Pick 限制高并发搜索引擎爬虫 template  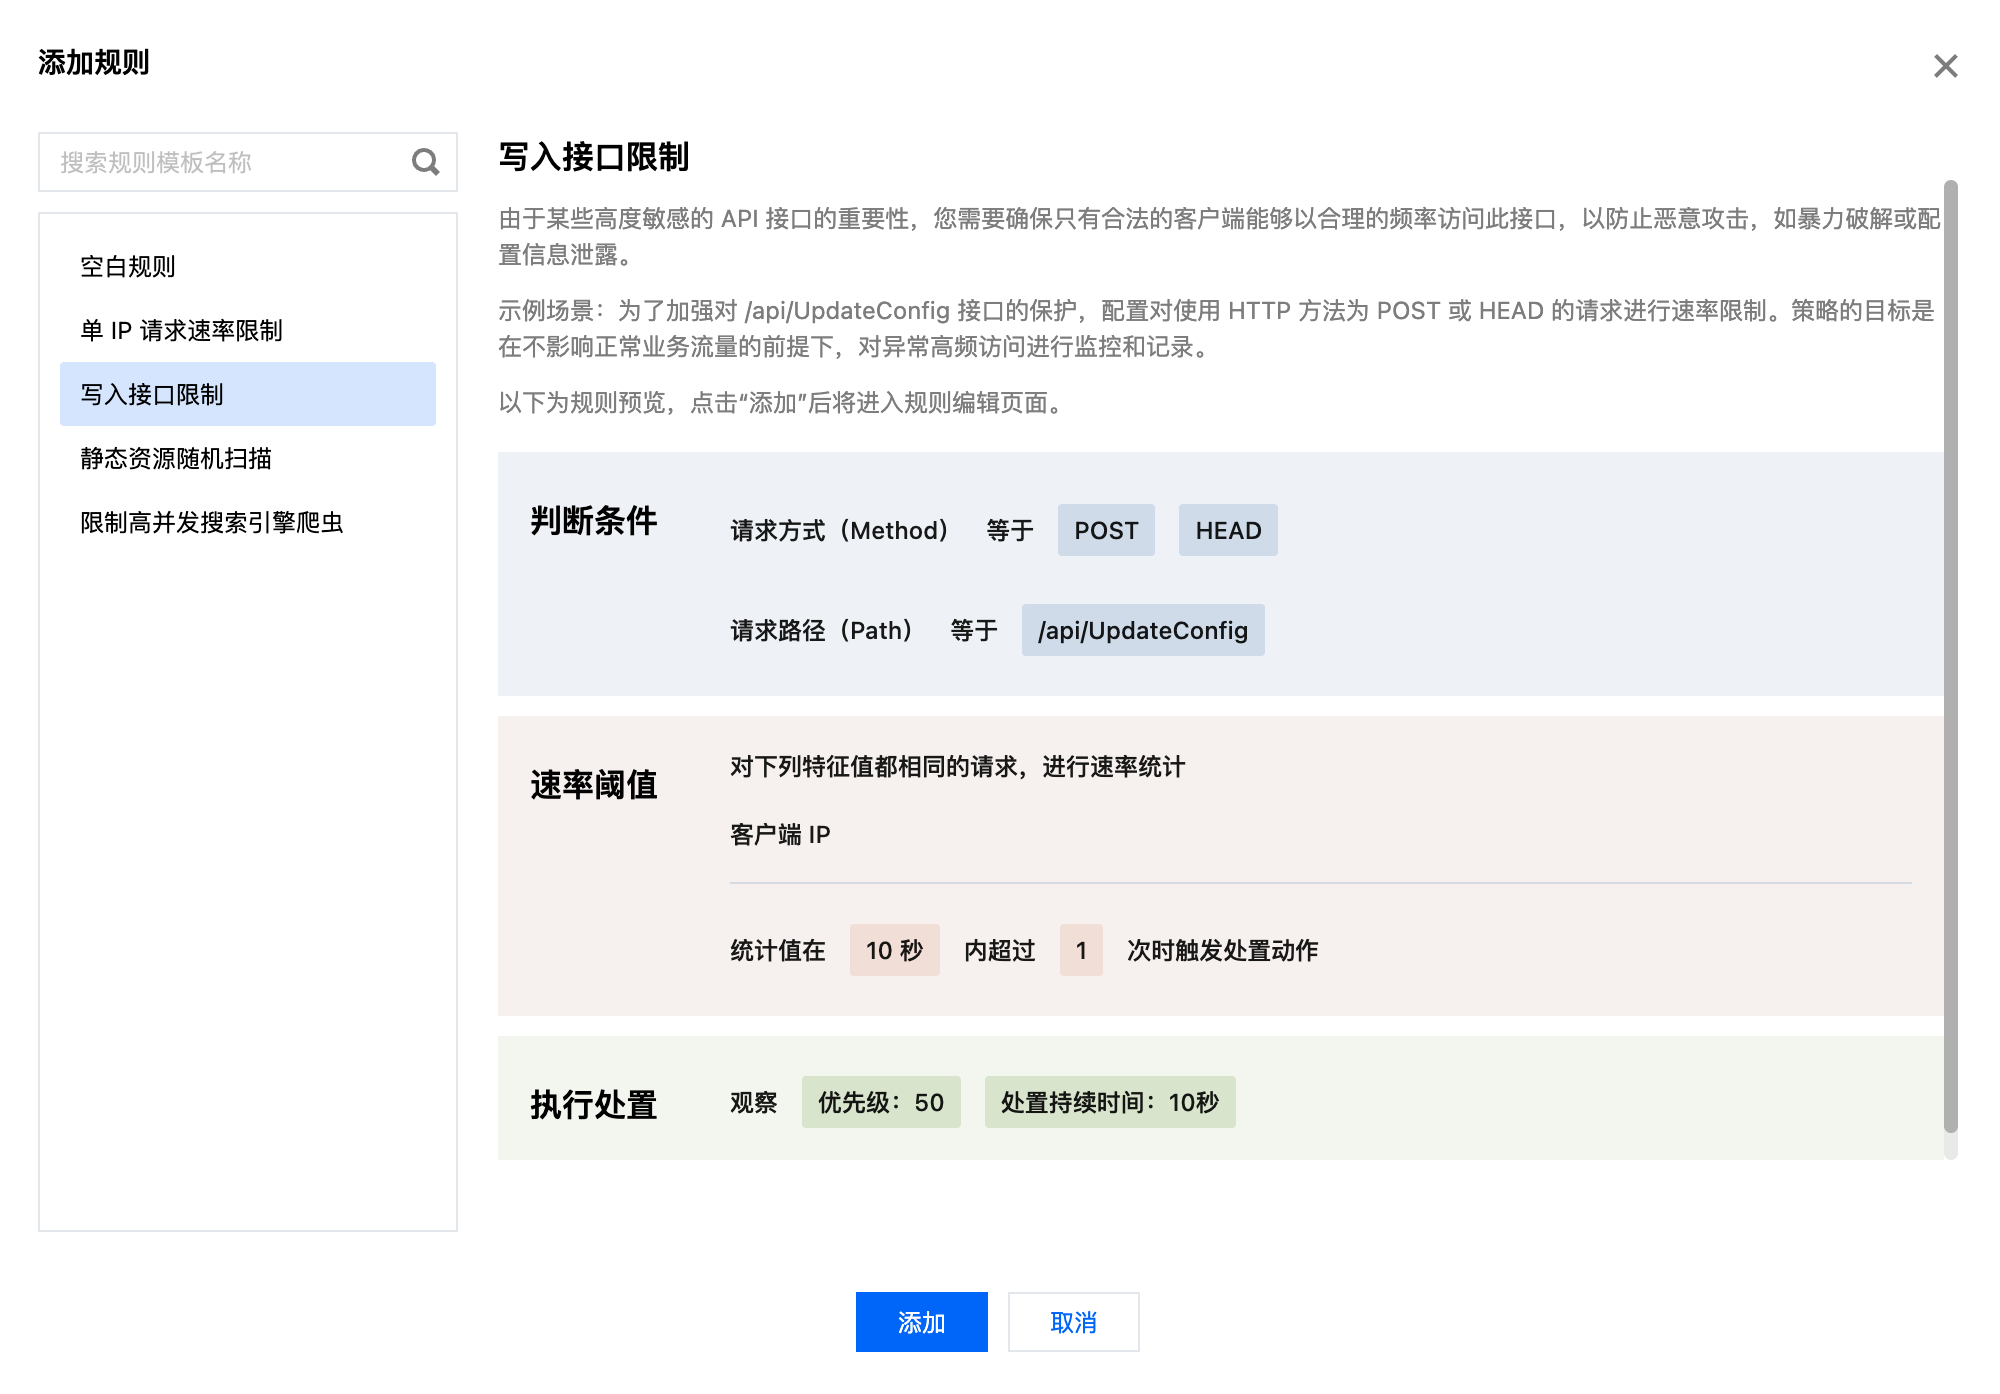click(x=212, y=523)
